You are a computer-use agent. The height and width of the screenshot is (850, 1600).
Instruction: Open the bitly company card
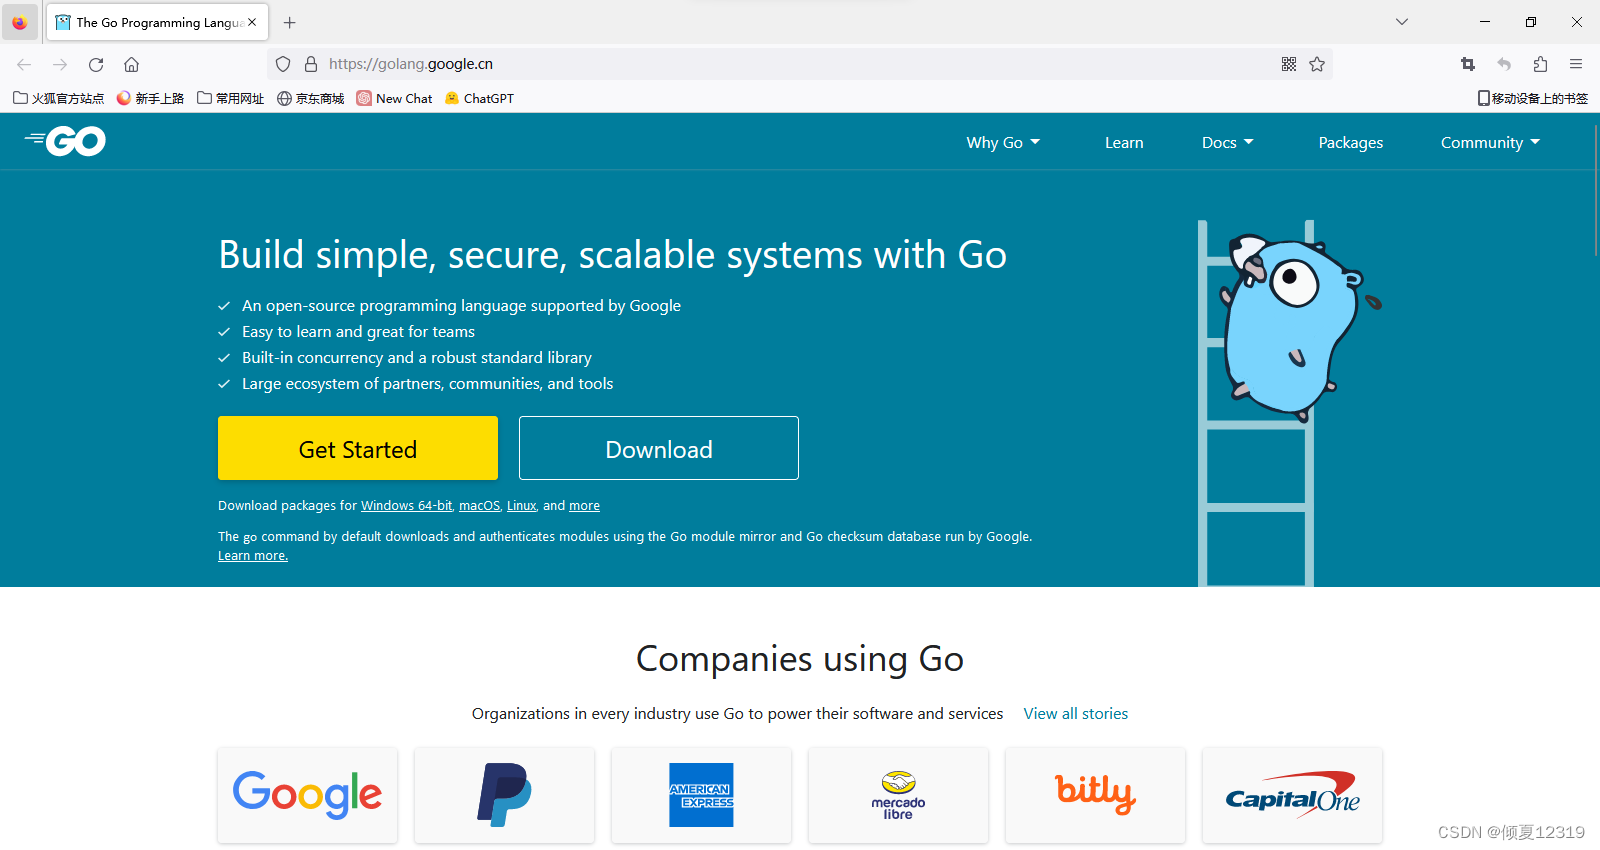click(x=1096, y=795)
